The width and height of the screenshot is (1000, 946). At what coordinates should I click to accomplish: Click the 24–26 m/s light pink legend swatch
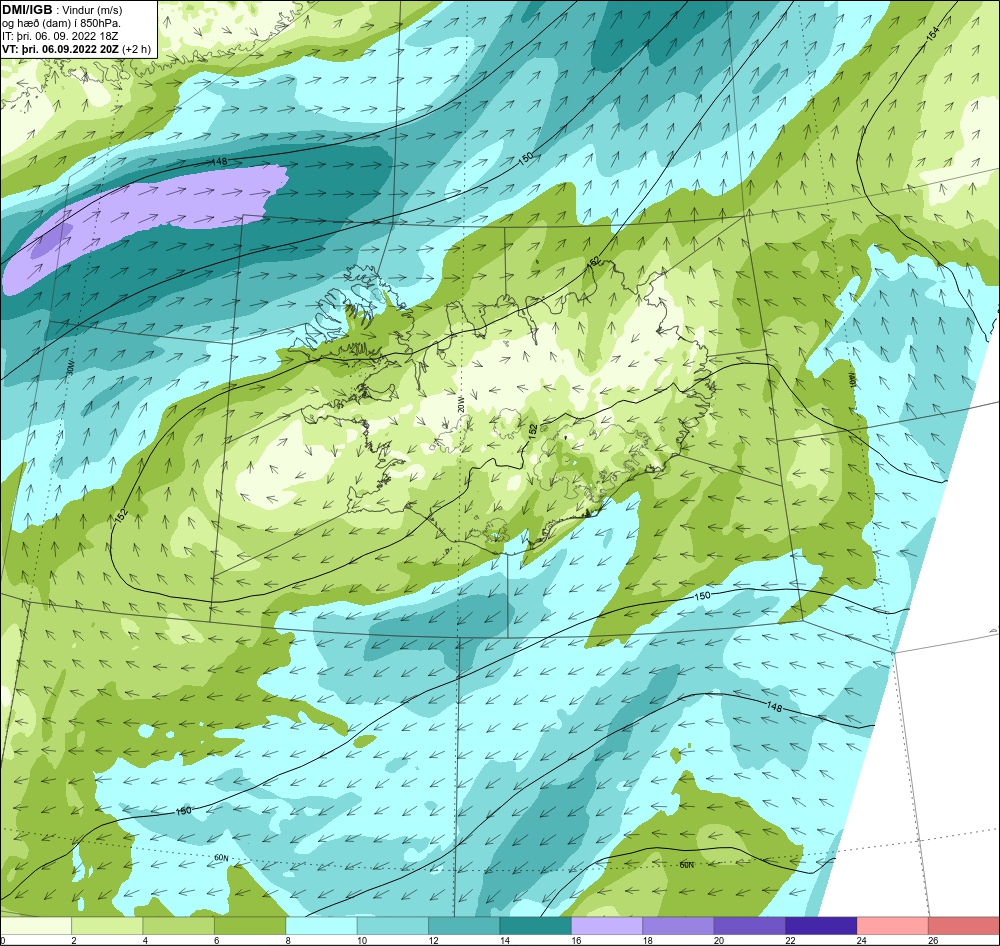coord(893,926)
